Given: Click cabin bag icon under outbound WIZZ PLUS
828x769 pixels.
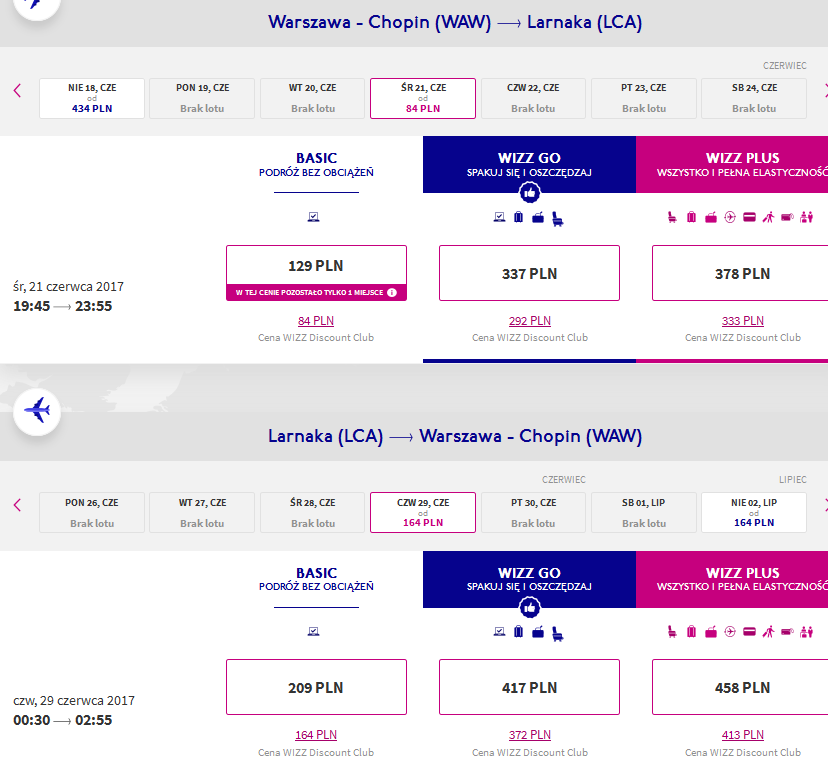Looking at the screenshot, I should click(711, 217).
